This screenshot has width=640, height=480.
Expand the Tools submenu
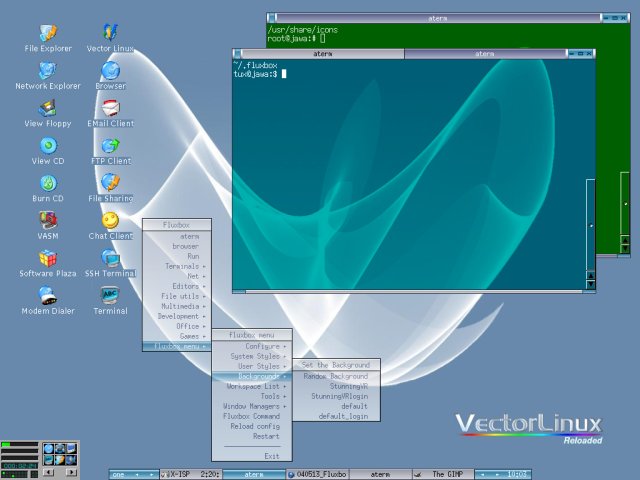click(x=252, y=396)
